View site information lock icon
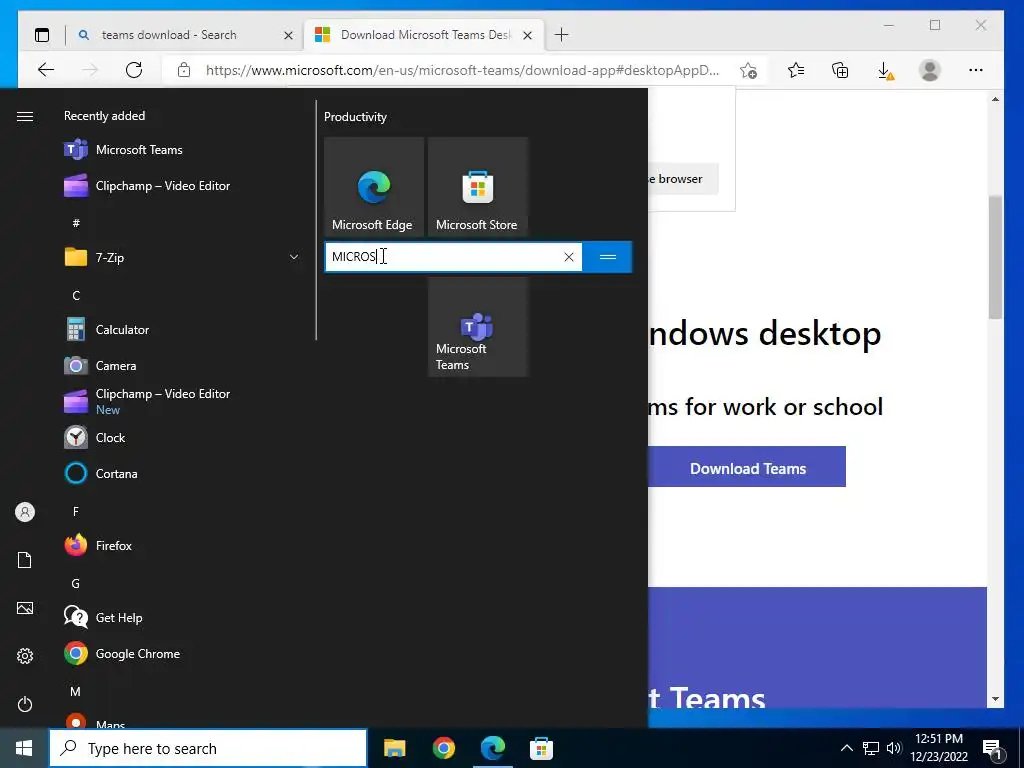 pos(184,70)
